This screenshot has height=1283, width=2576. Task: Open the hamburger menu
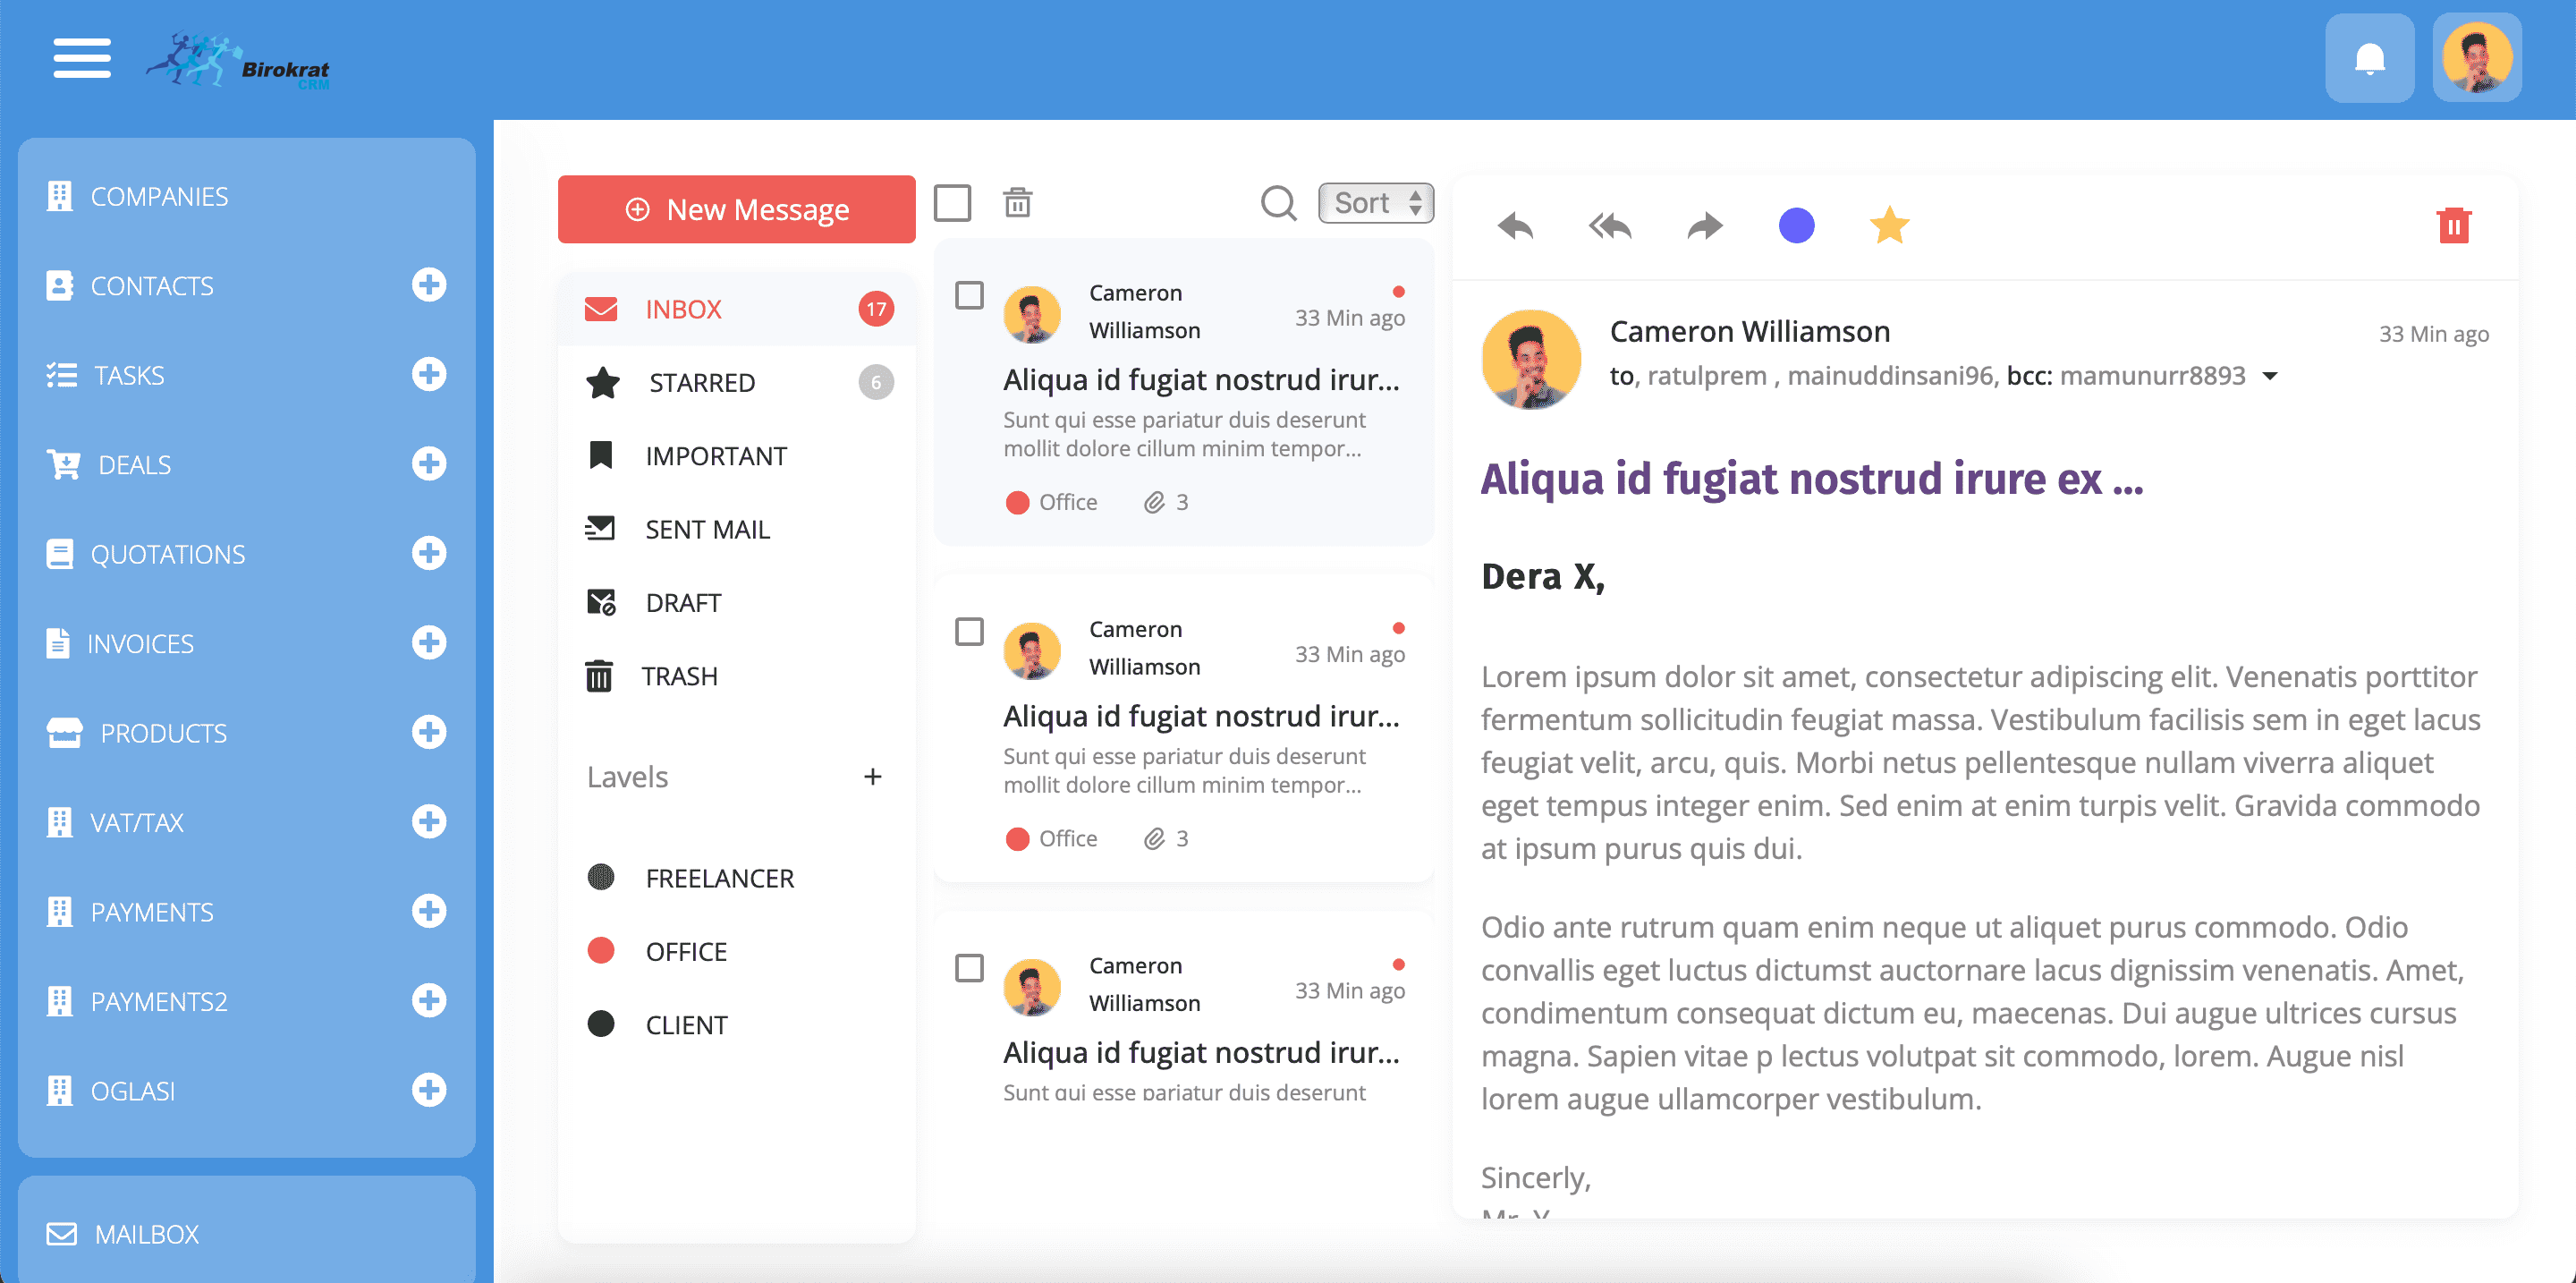click(82, 58)
